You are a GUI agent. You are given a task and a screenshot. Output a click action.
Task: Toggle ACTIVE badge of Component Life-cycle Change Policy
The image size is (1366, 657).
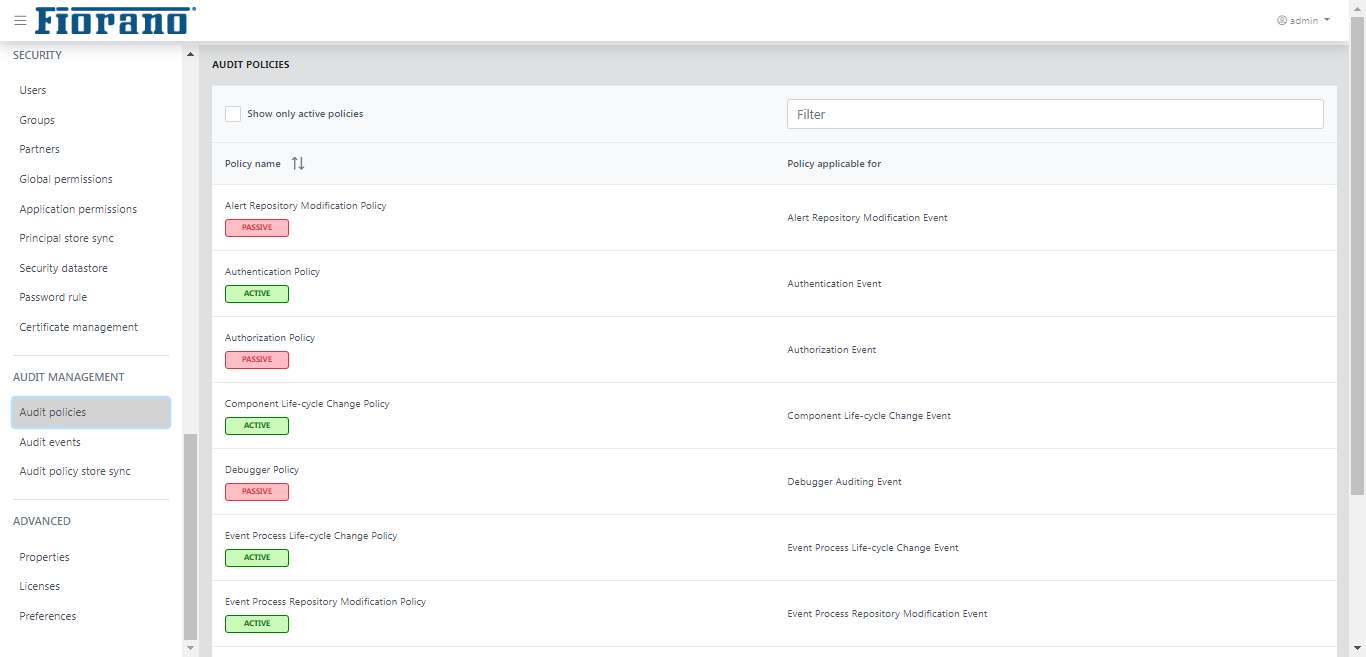tap(257, 426)
